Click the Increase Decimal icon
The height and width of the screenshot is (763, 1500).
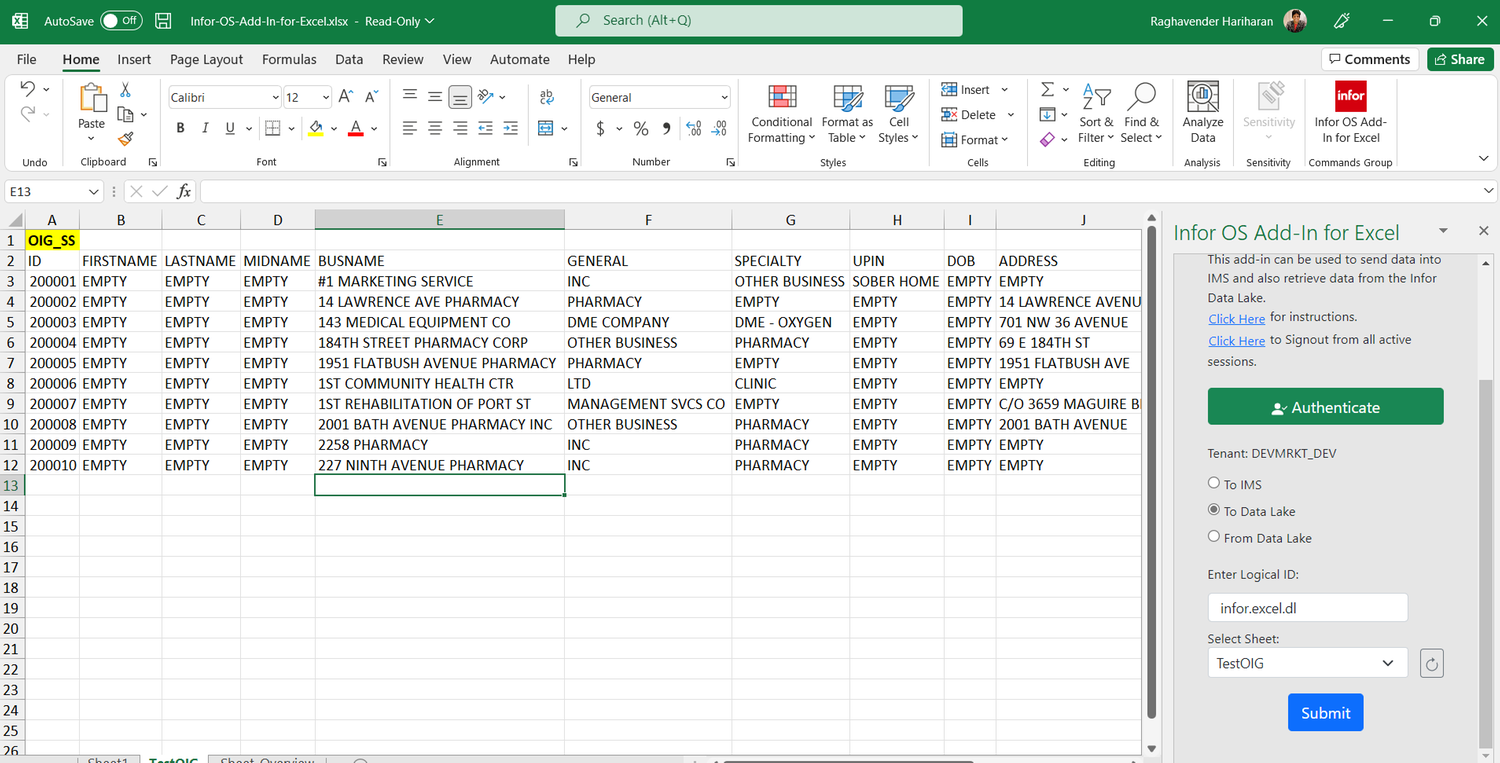tap(694, 128)
